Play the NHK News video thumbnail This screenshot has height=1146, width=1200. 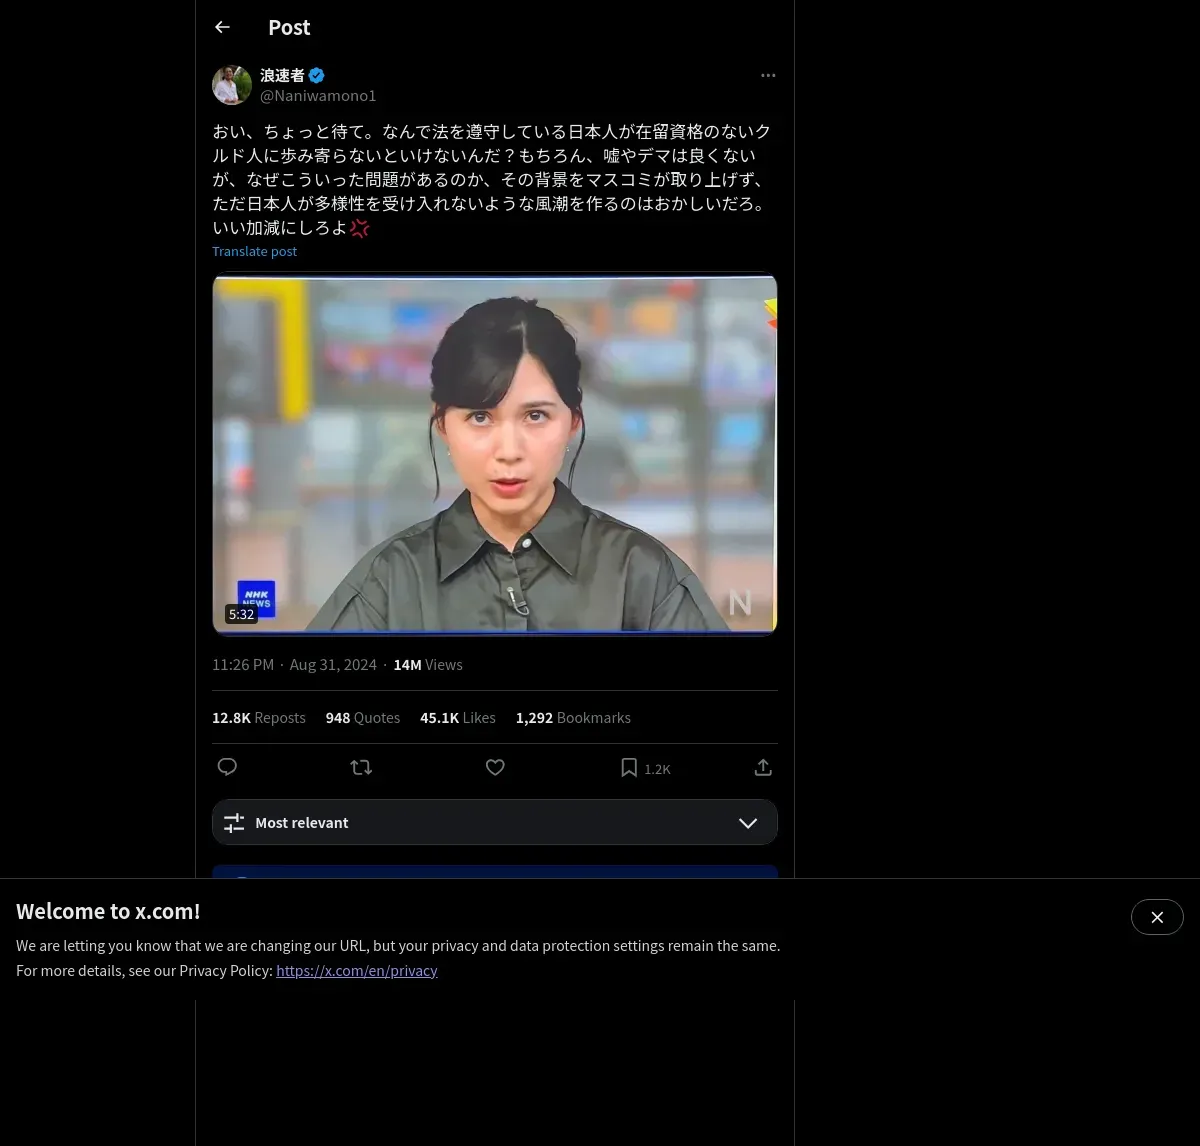tap(495, 454)
